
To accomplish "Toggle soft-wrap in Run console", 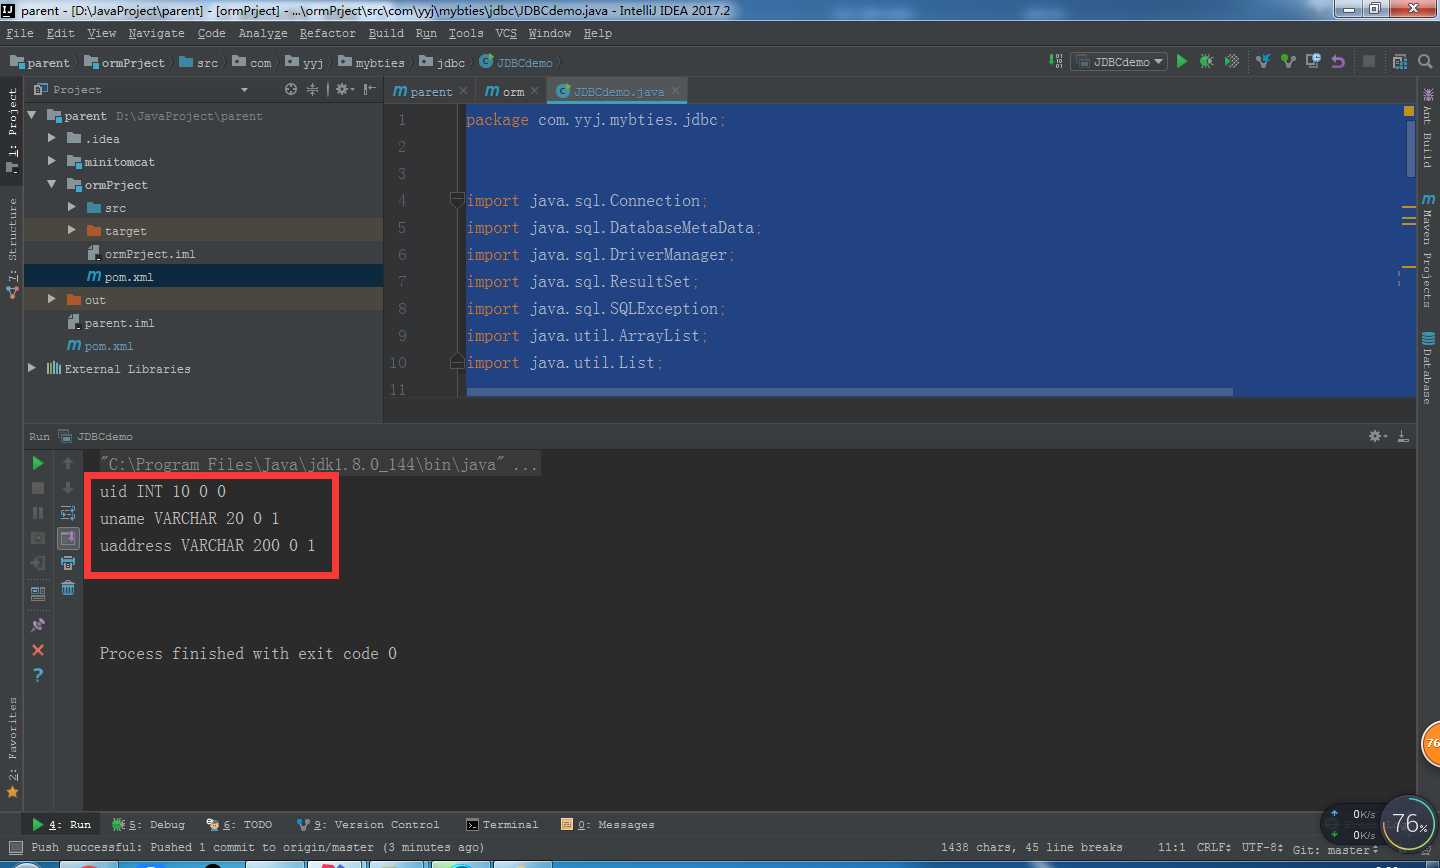I will pyautogui.click(x=68, y=513).
